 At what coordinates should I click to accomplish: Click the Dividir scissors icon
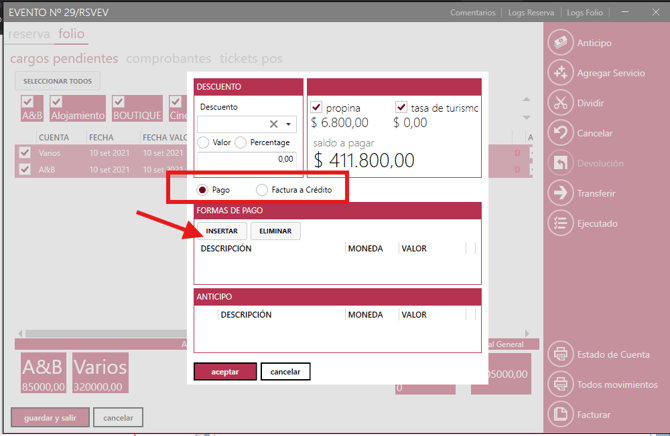coord(560,103)
